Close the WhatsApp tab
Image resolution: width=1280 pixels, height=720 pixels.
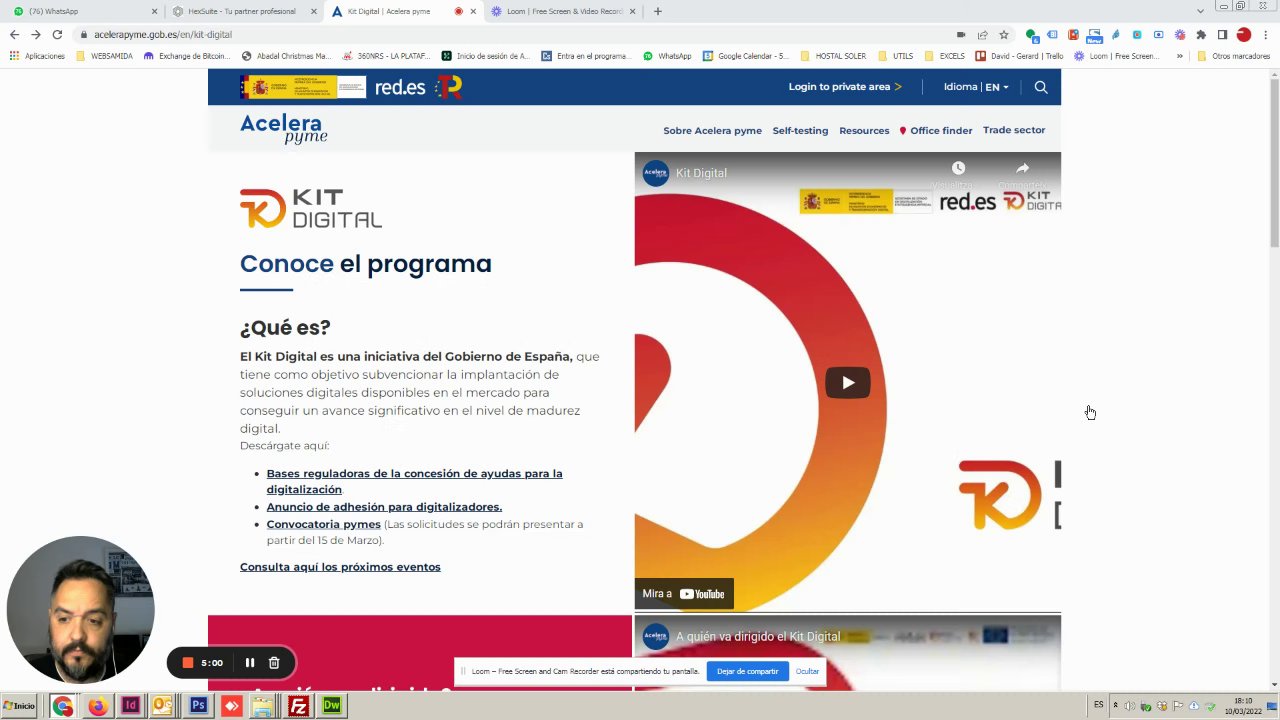click(x=154, y=11)
